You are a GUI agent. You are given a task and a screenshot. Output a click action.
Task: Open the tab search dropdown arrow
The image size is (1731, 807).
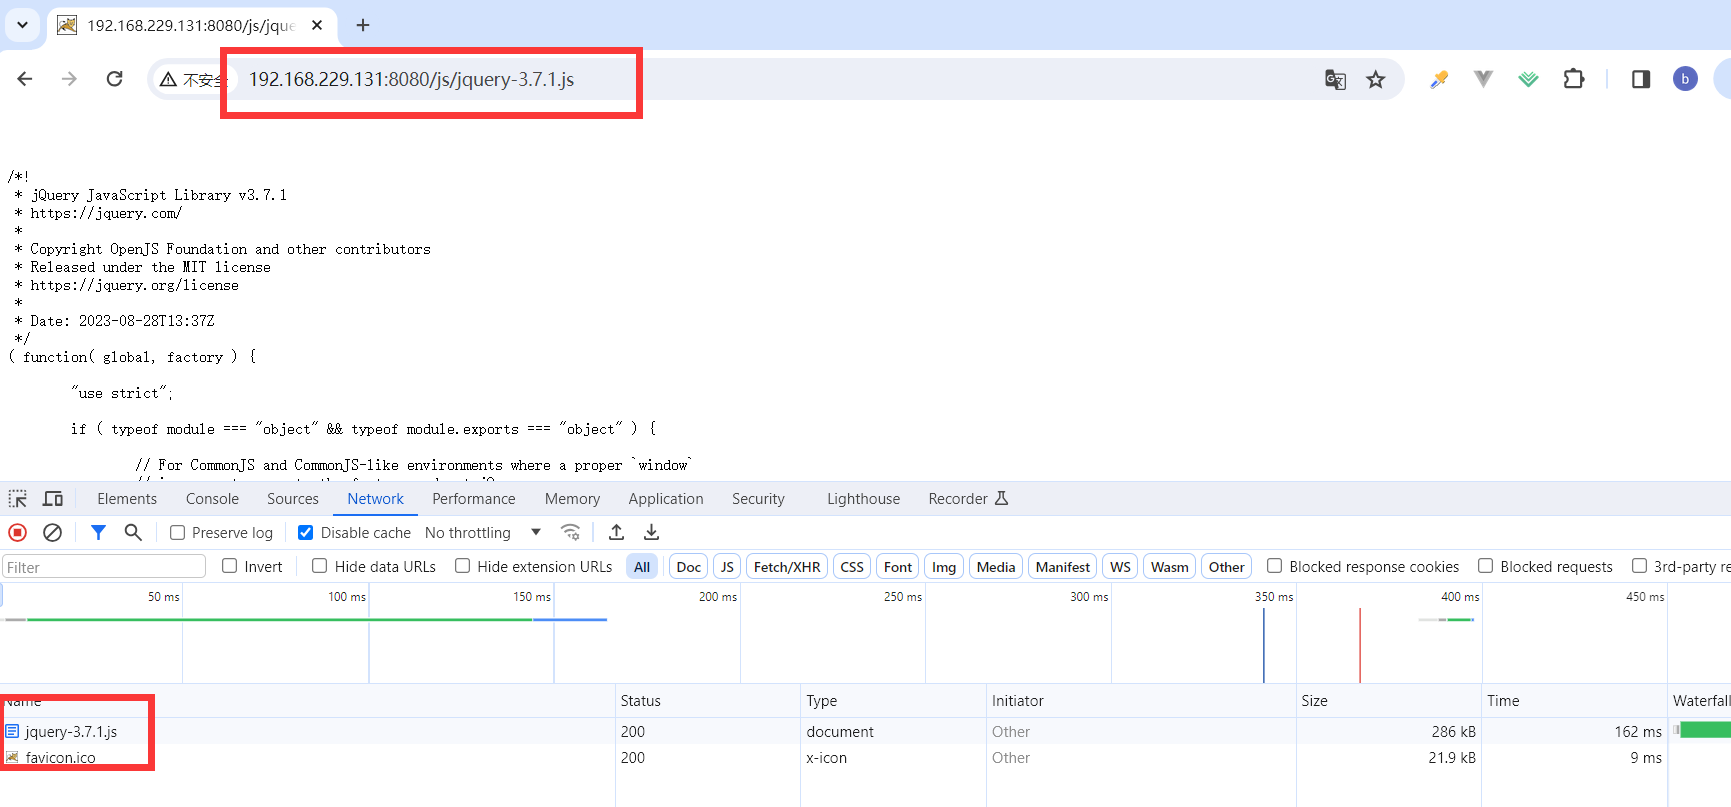tap(22, 25)
